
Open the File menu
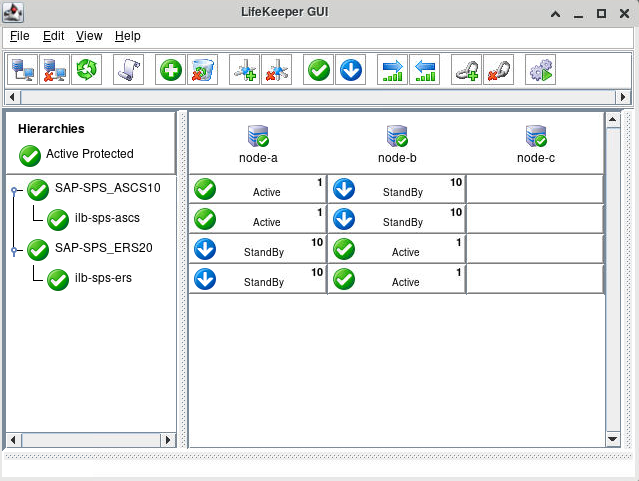pos(20,36)
